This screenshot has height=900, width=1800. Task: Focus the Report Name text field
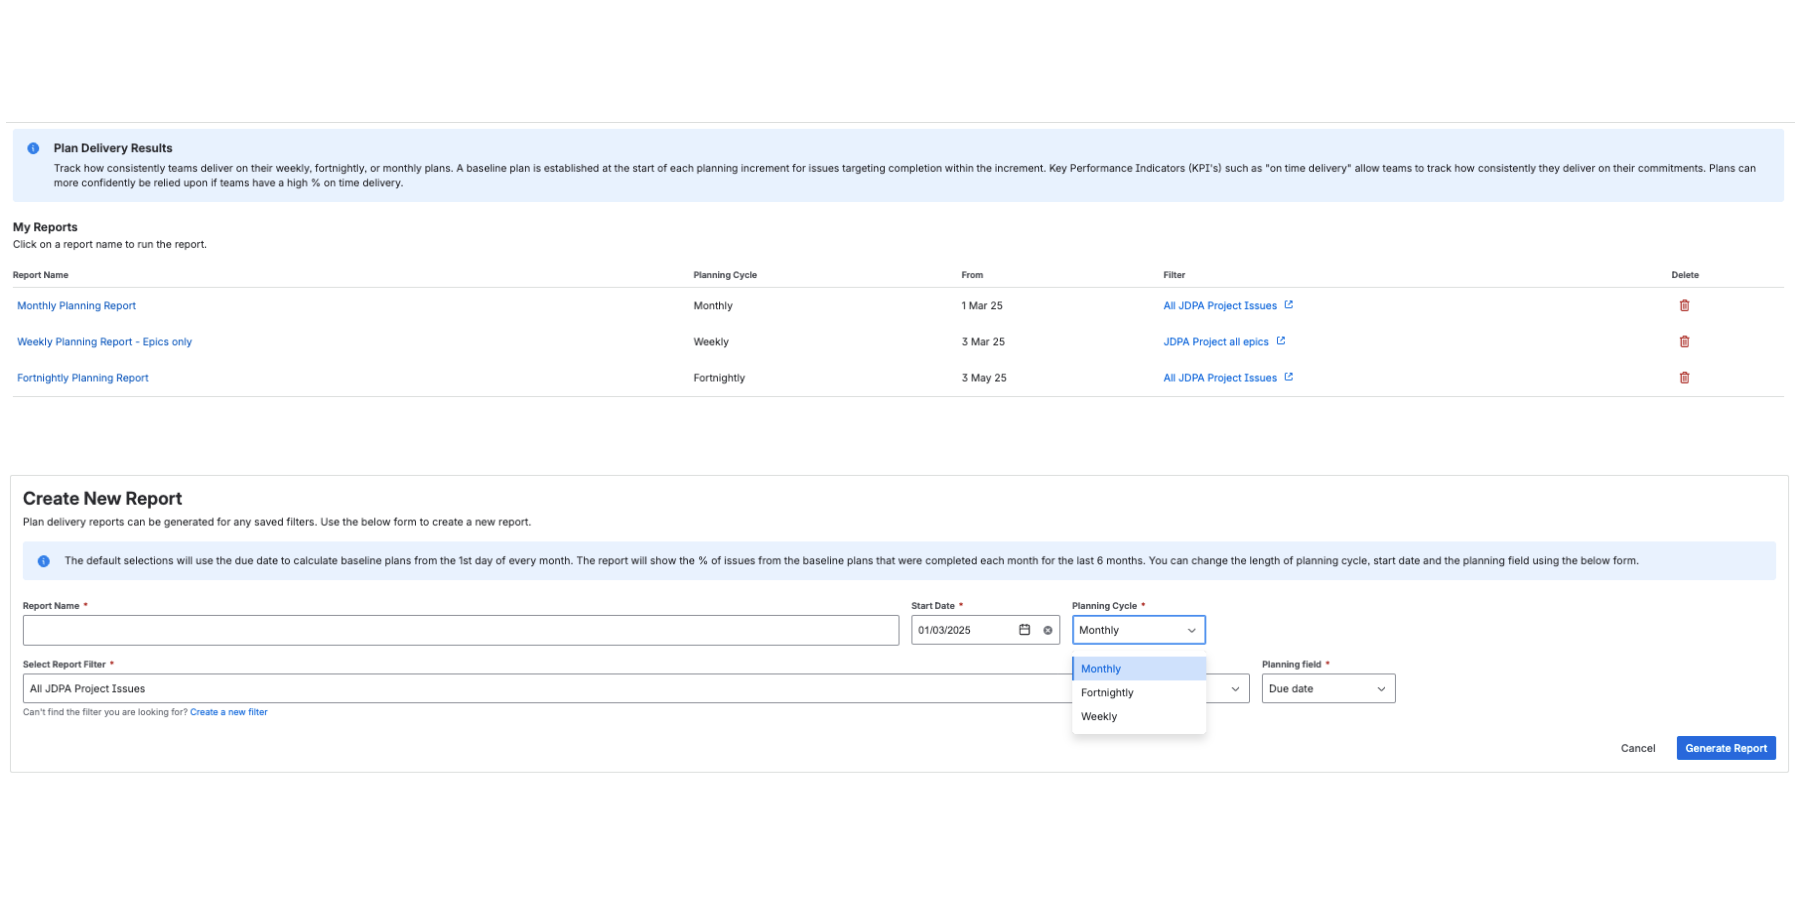460,630
